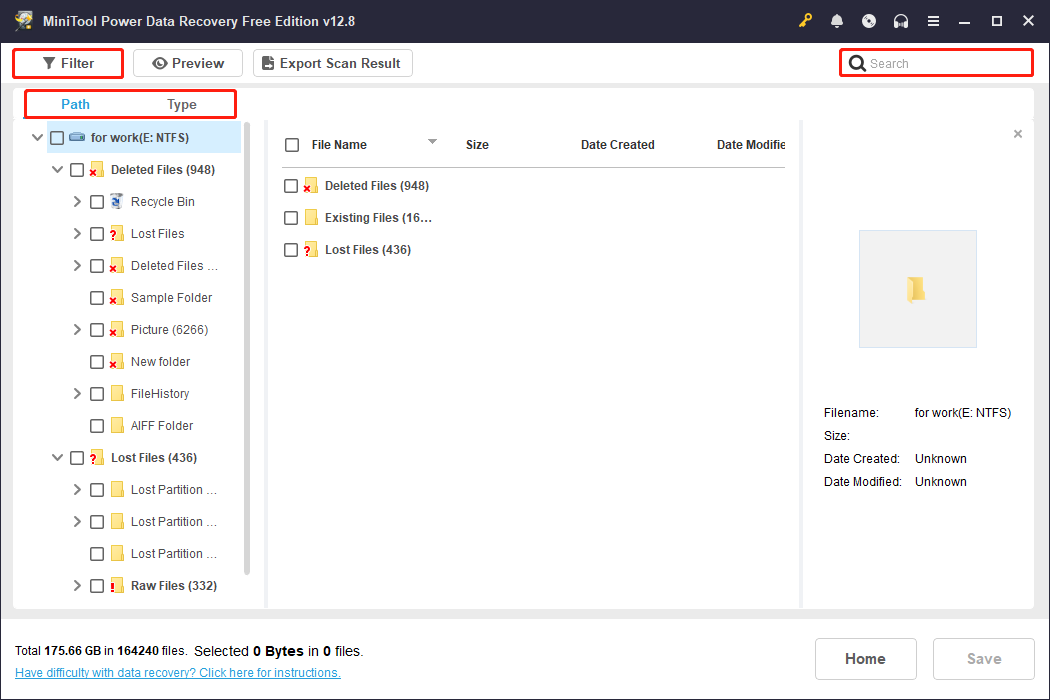Image resolution: width=1050 pixels, height=700 pixels.
Task: Click the search magnifier icon
Action: [x=857, y=62]
